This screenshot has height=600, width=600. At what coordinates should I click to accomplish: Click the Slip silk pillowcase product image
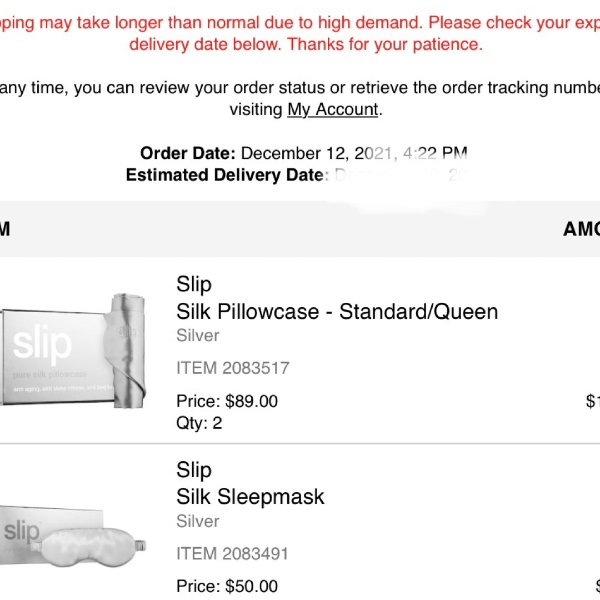(x=73, y=351)
